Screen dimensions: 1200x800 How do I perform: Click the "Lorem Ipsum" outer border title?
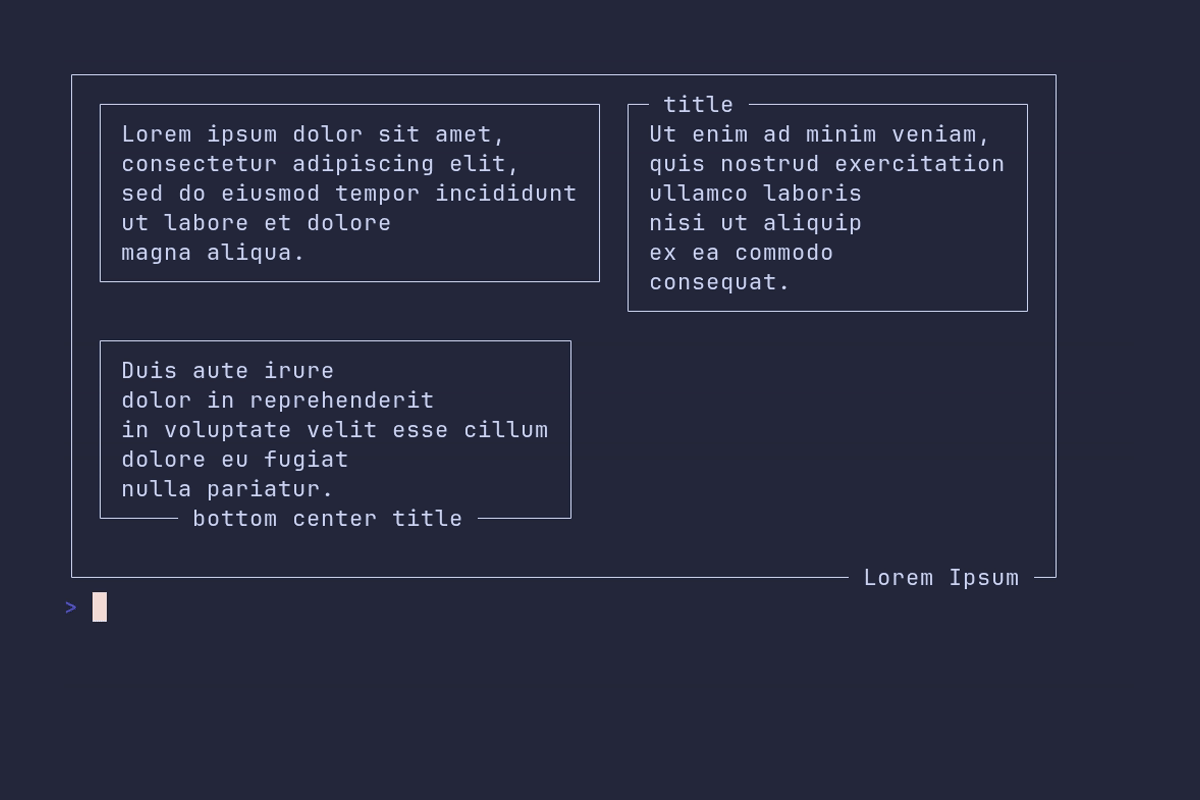tap(941, 577)
